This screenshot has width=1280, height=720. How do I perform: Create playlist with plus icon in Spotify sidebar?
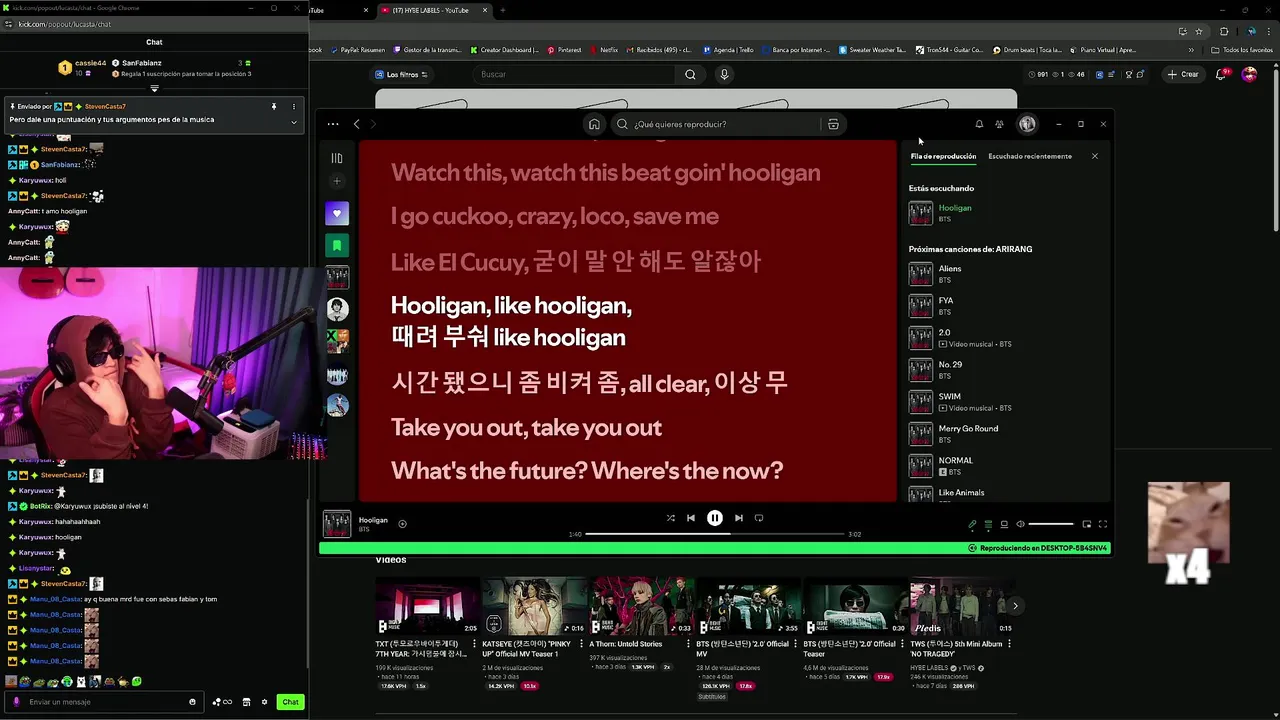point(337,181)
